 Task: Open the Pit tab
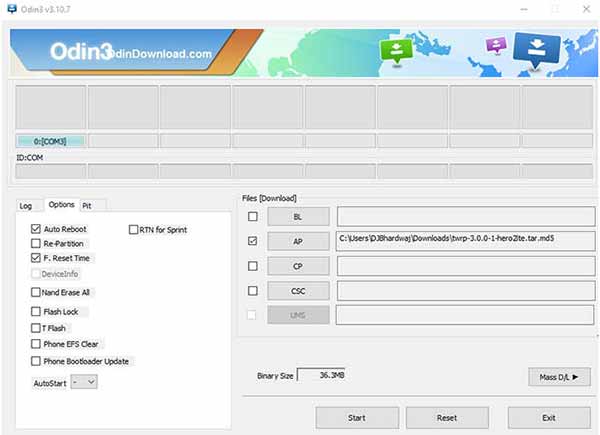tap(87, 206)
